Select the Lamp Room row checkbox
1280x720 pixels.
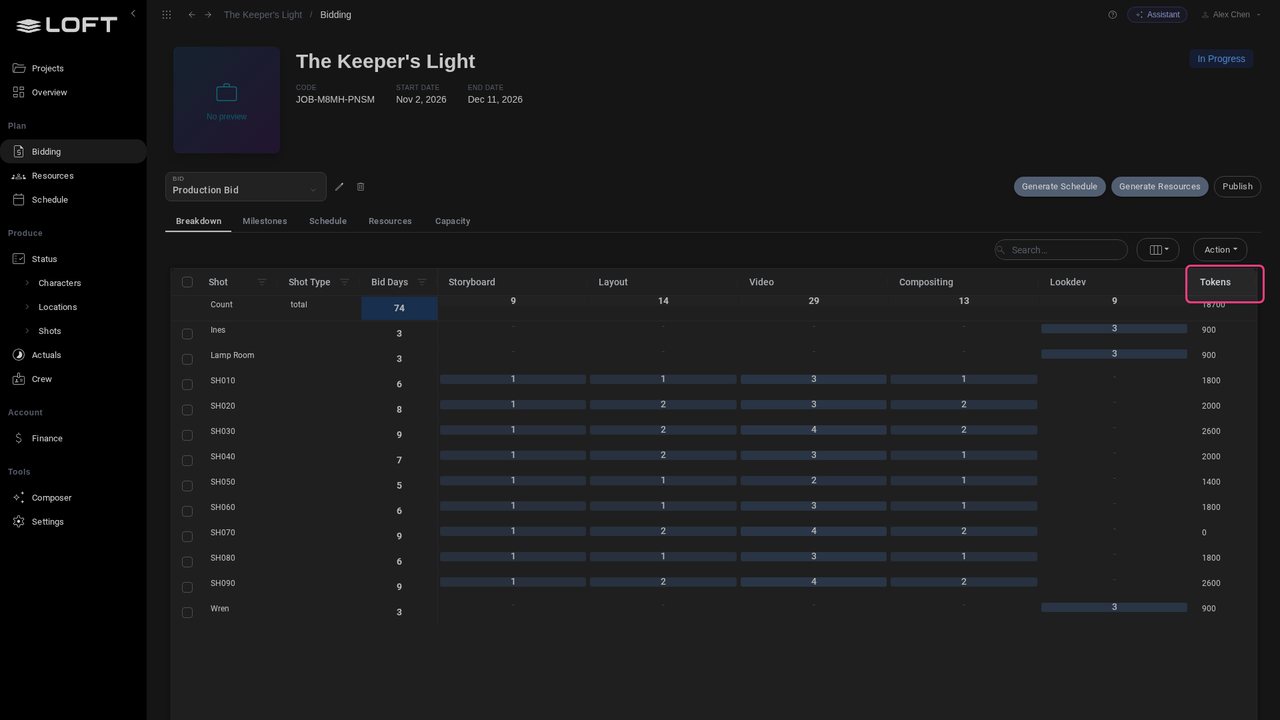tap(187, 359)
